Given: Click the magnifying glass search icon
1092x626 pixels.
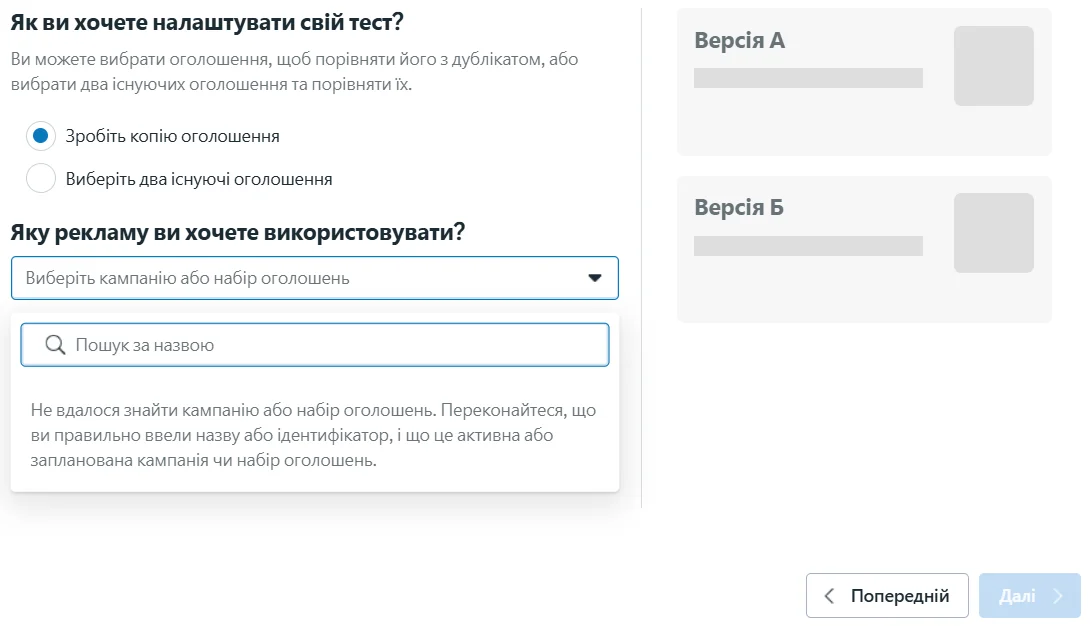Looking at the screenshot, I should click(55, 344).
